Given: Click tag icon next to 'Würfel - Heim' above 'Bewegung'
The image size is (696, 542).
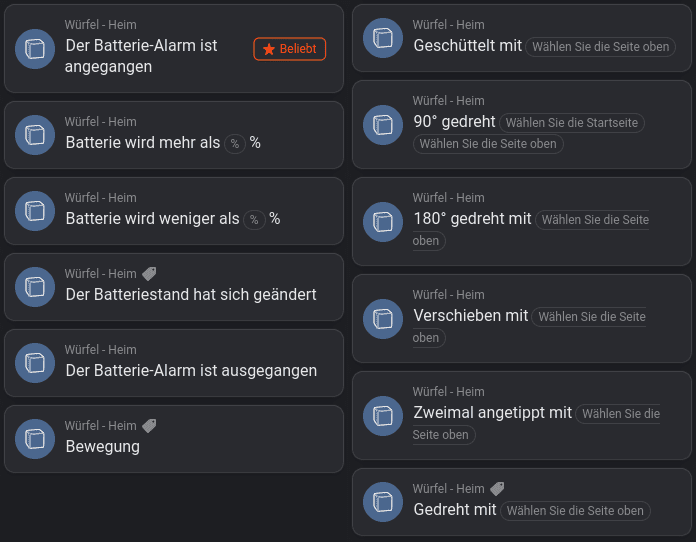Looking at the screenshot, I should tap(149, 426).
